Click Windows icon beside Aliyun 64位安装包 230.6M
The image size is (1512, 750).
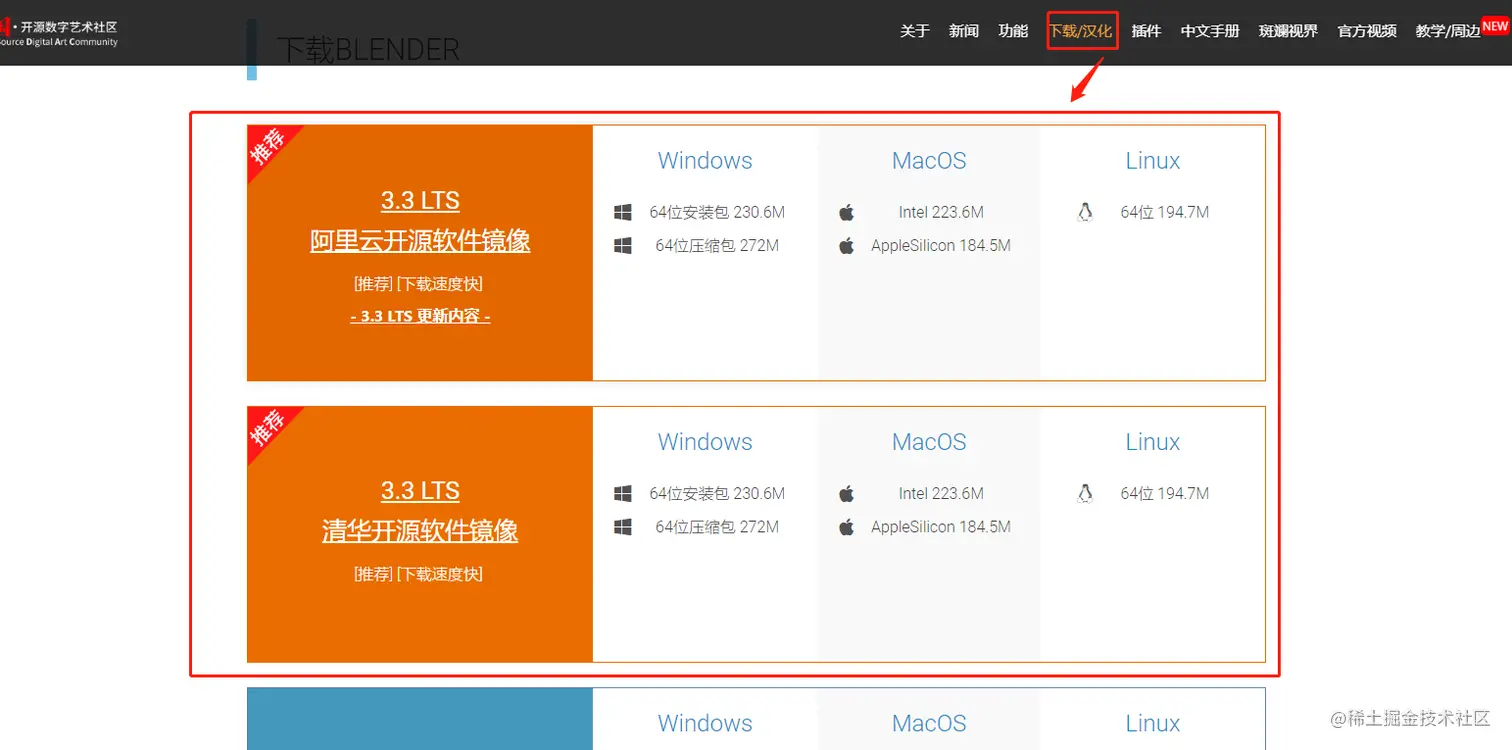pyautogui.click(x=623, y=212)
